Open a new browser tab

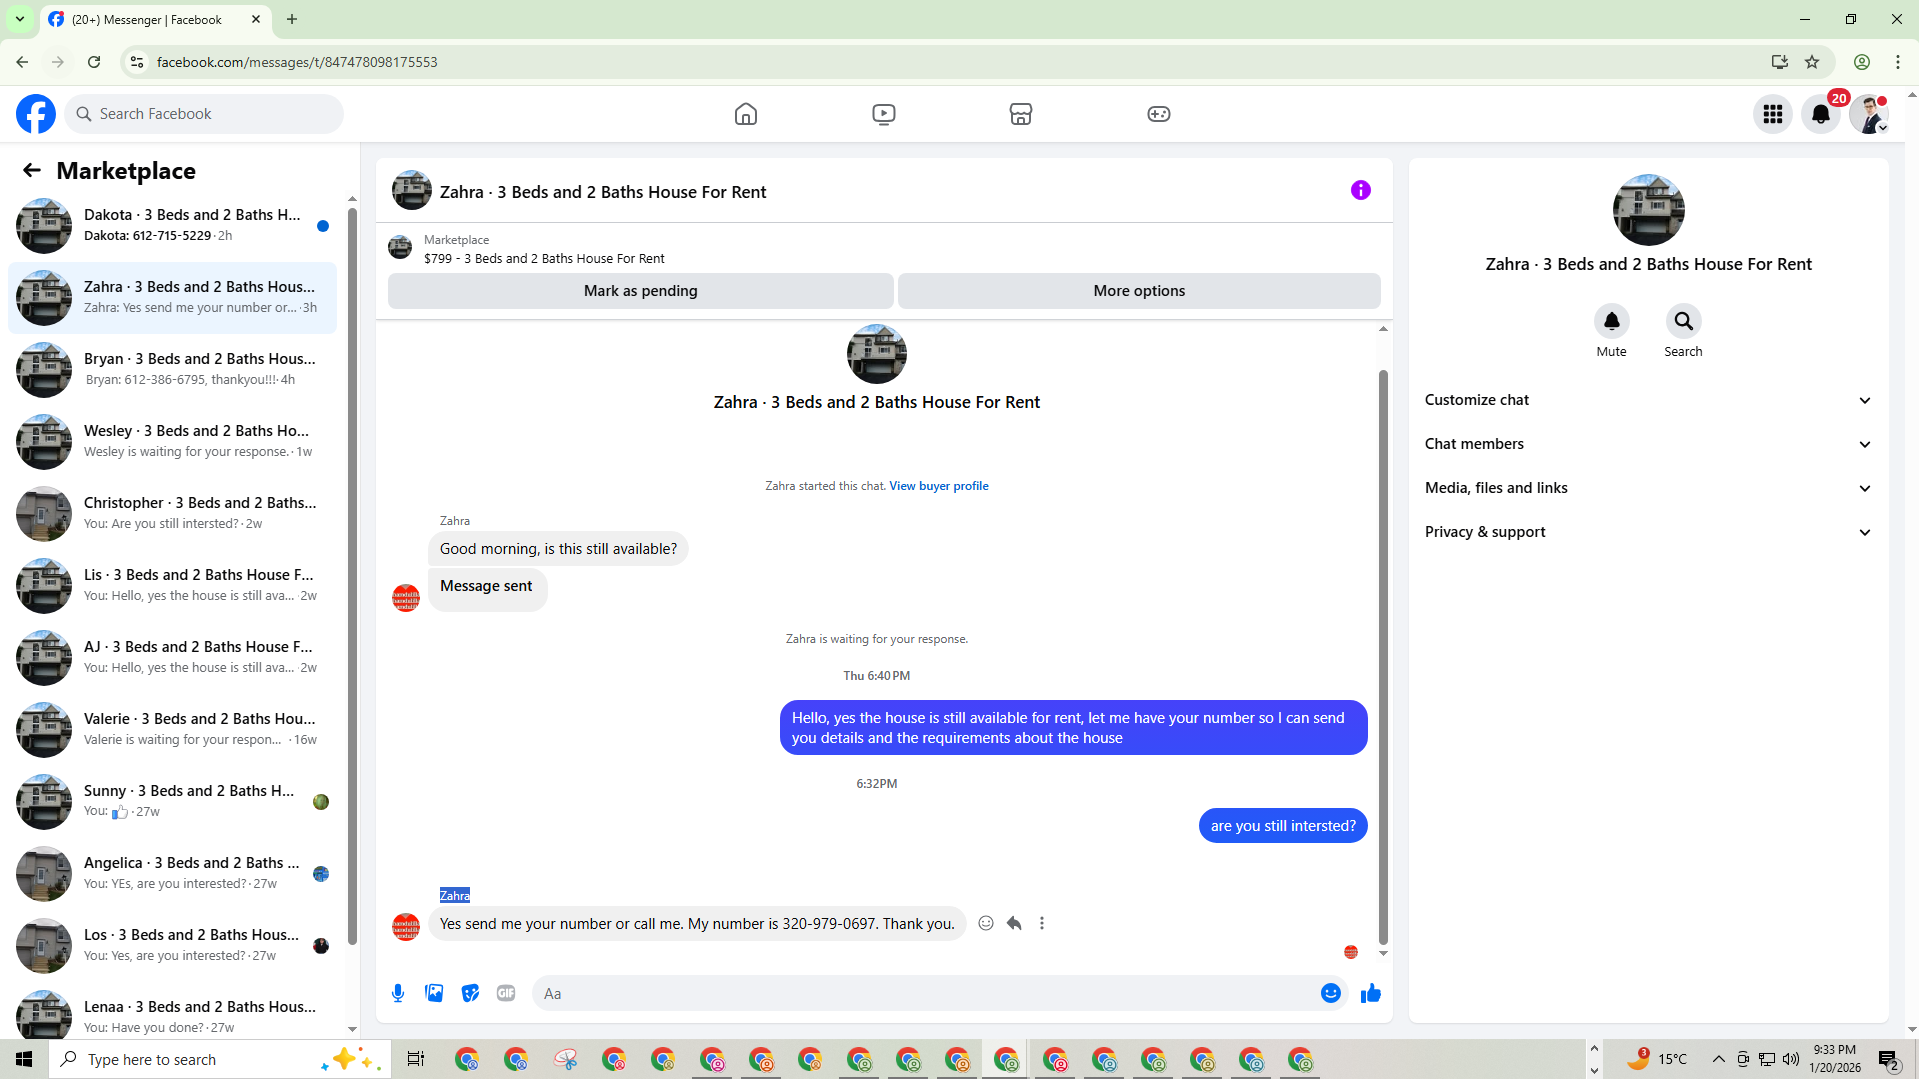coord(292,19)
